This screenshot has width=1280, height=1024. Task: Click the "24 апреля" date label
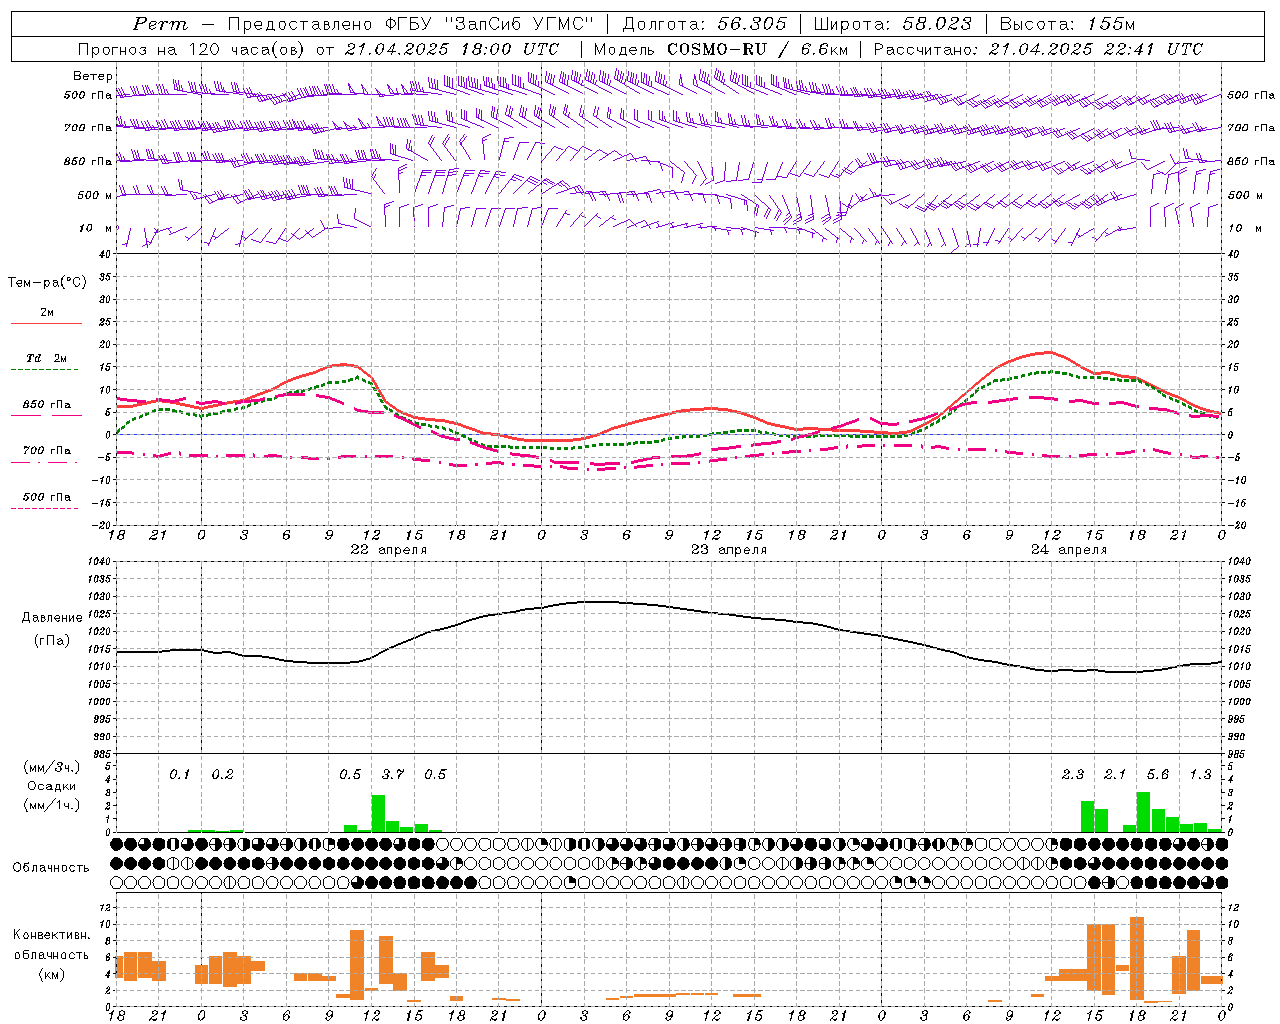click(x=1069, y=550)
